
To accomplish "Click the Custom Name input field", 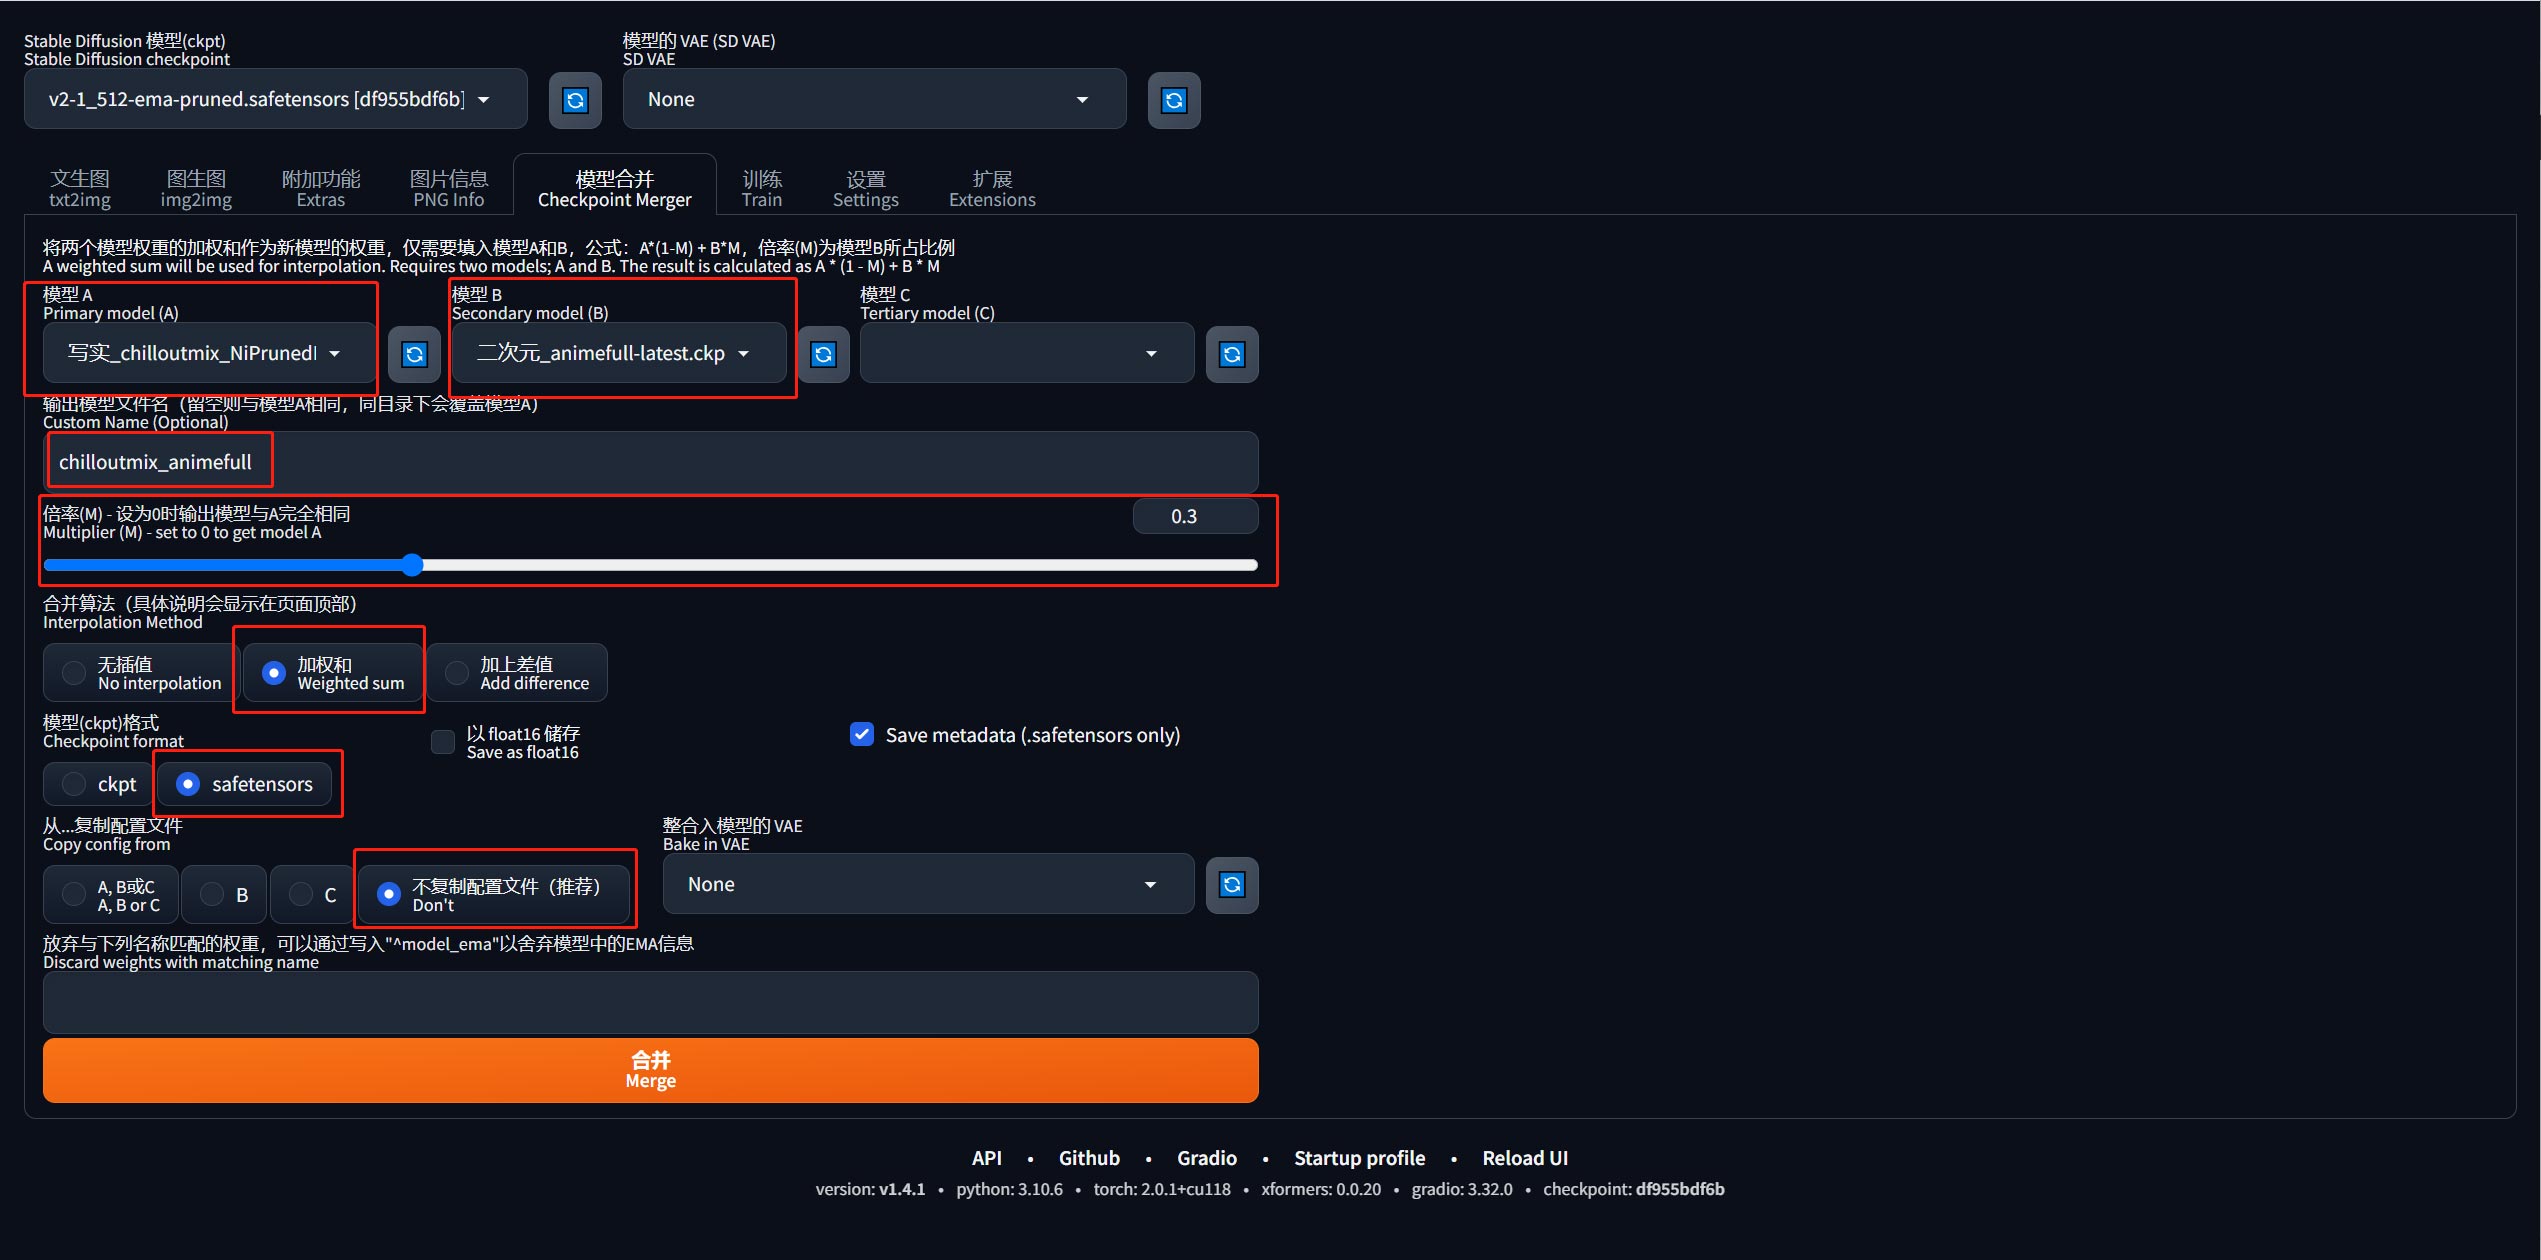I will [x=651, y=462].
